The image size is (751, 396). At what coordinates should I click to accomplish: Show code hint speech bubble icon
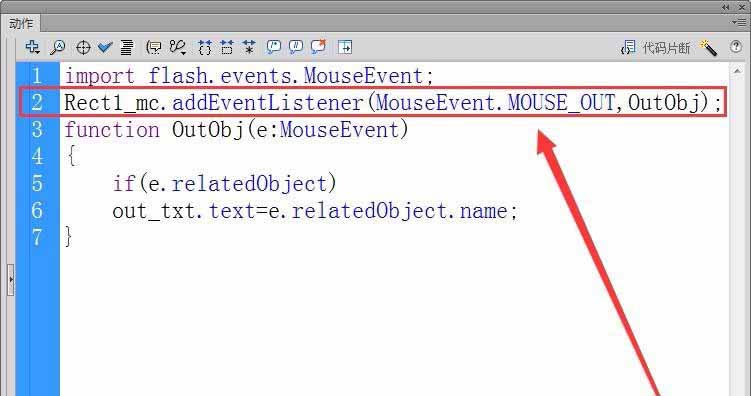click(154, 47)
